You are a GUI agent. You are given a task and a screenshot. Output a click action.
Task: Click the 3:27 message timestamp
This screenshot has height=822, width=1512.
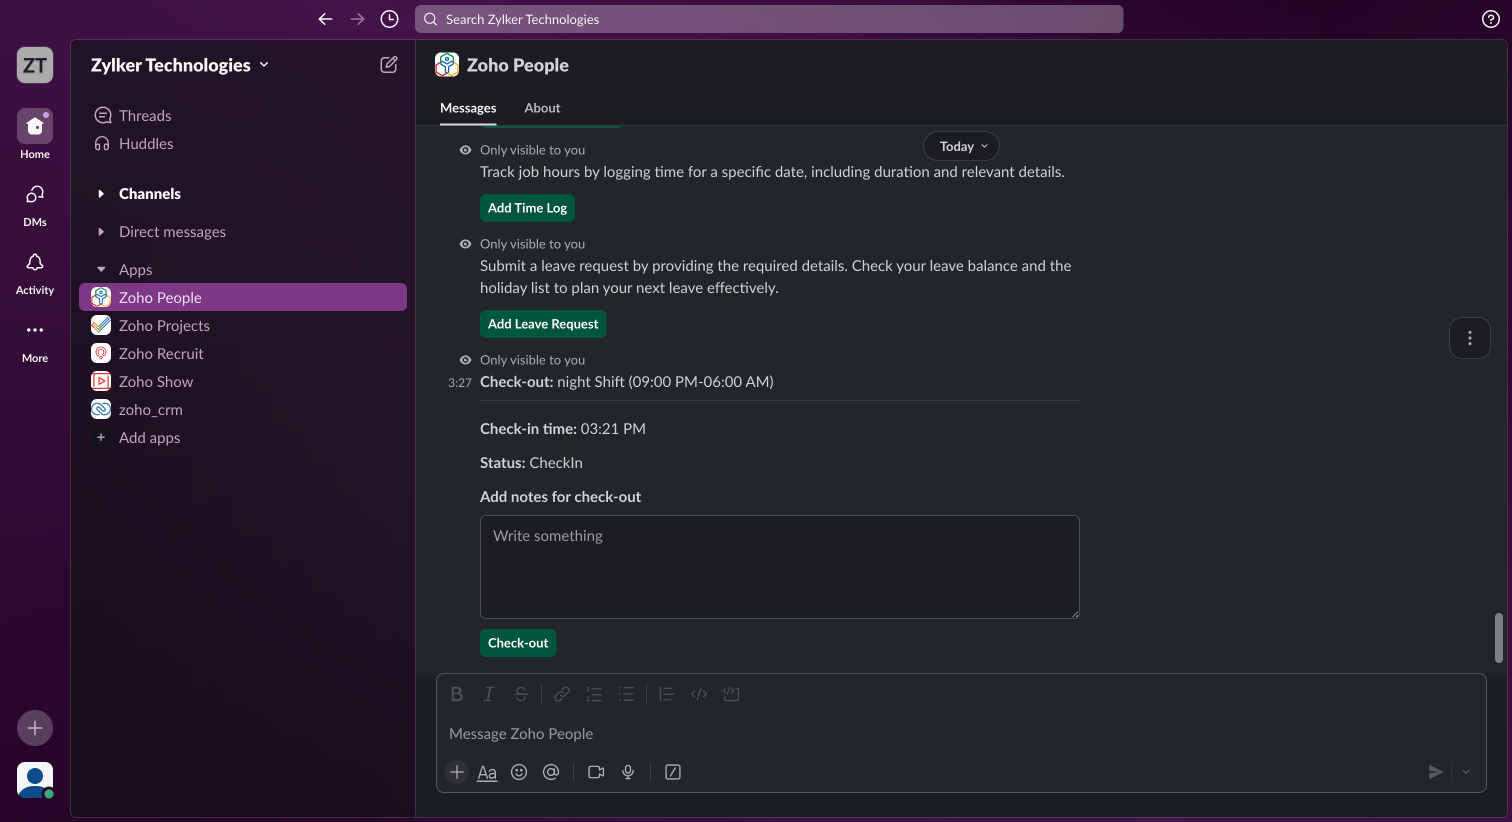point(460,383)
